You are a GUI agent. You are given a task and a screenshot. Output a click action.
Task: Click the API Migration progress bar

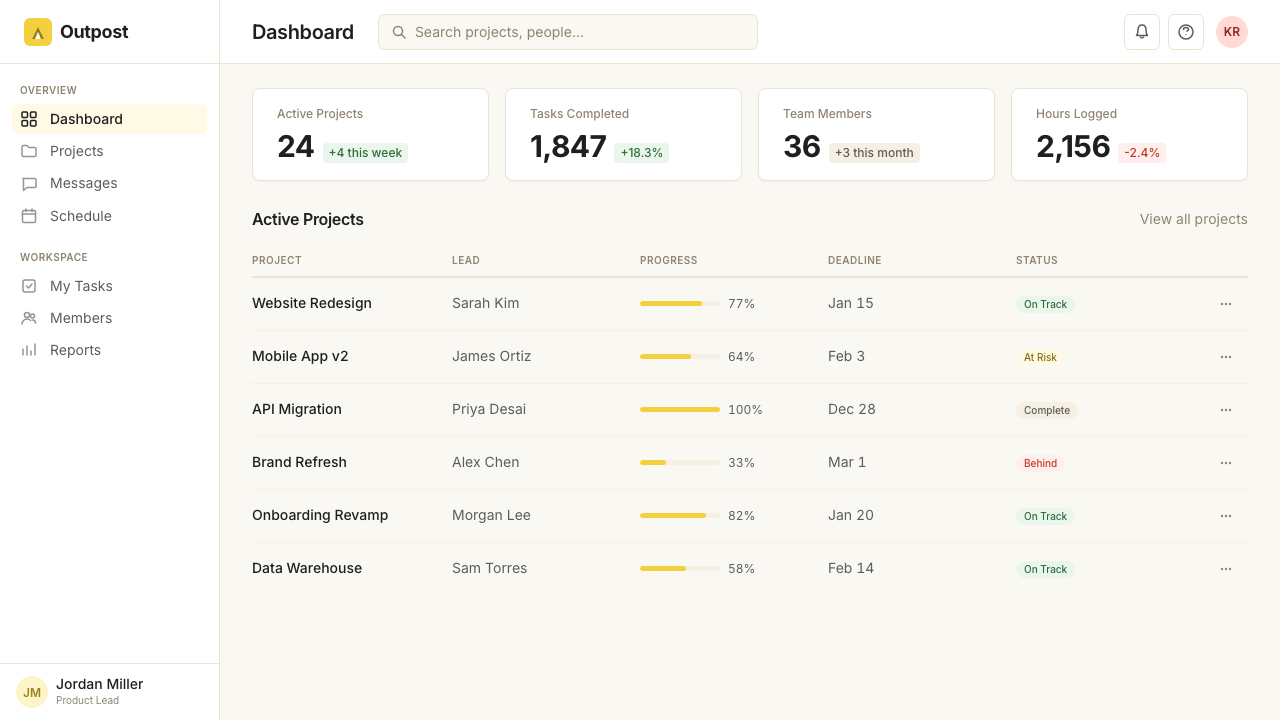click(680, 409)
